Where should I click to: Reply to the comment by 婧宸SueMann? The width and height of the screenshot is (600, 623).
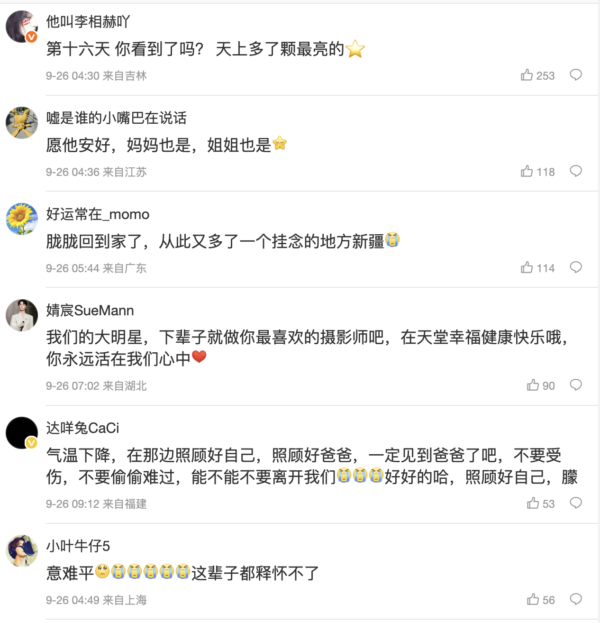click(576, 385)
